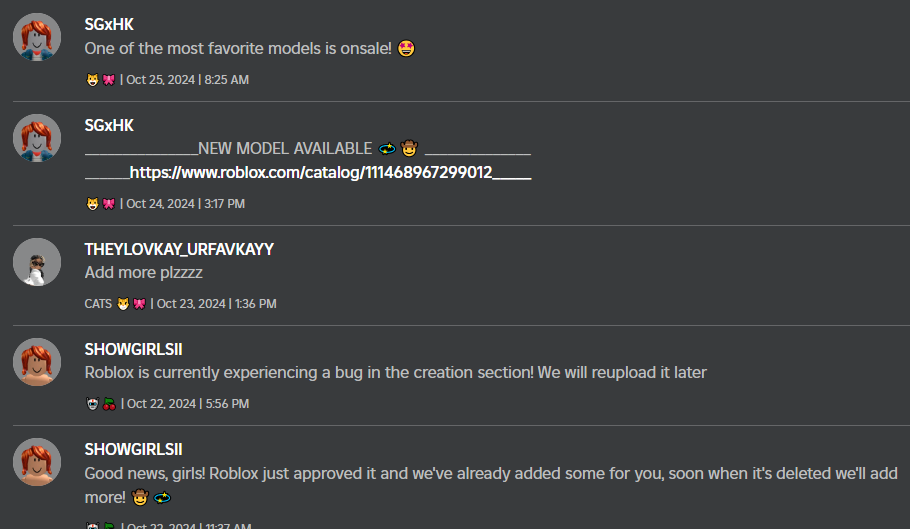
Task: Click SGxHK's avatar on the NEW MODEL post
Action: click(37, 138)
